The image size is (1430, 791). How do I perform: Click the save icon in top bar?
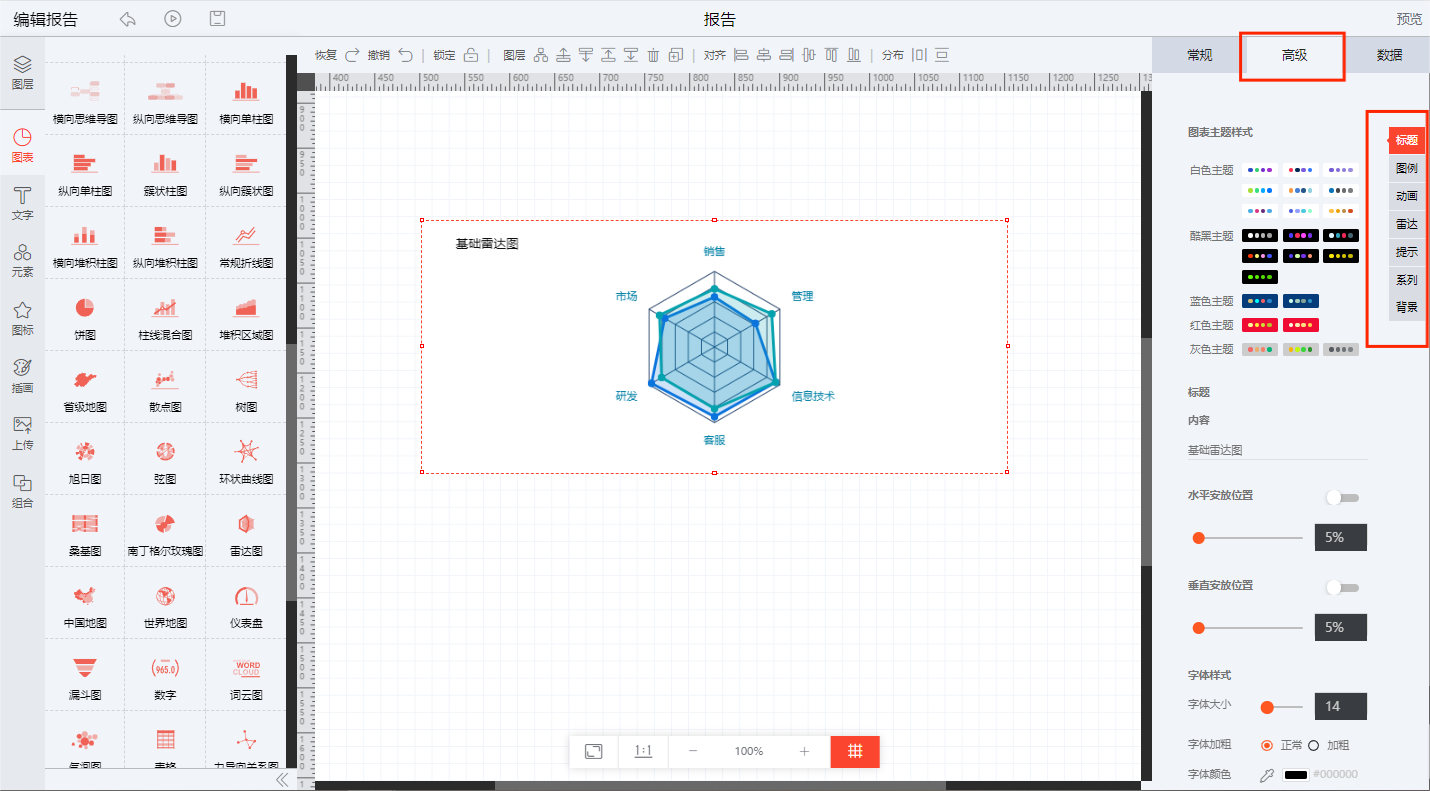pyautogui.click(x=217, y=19)
